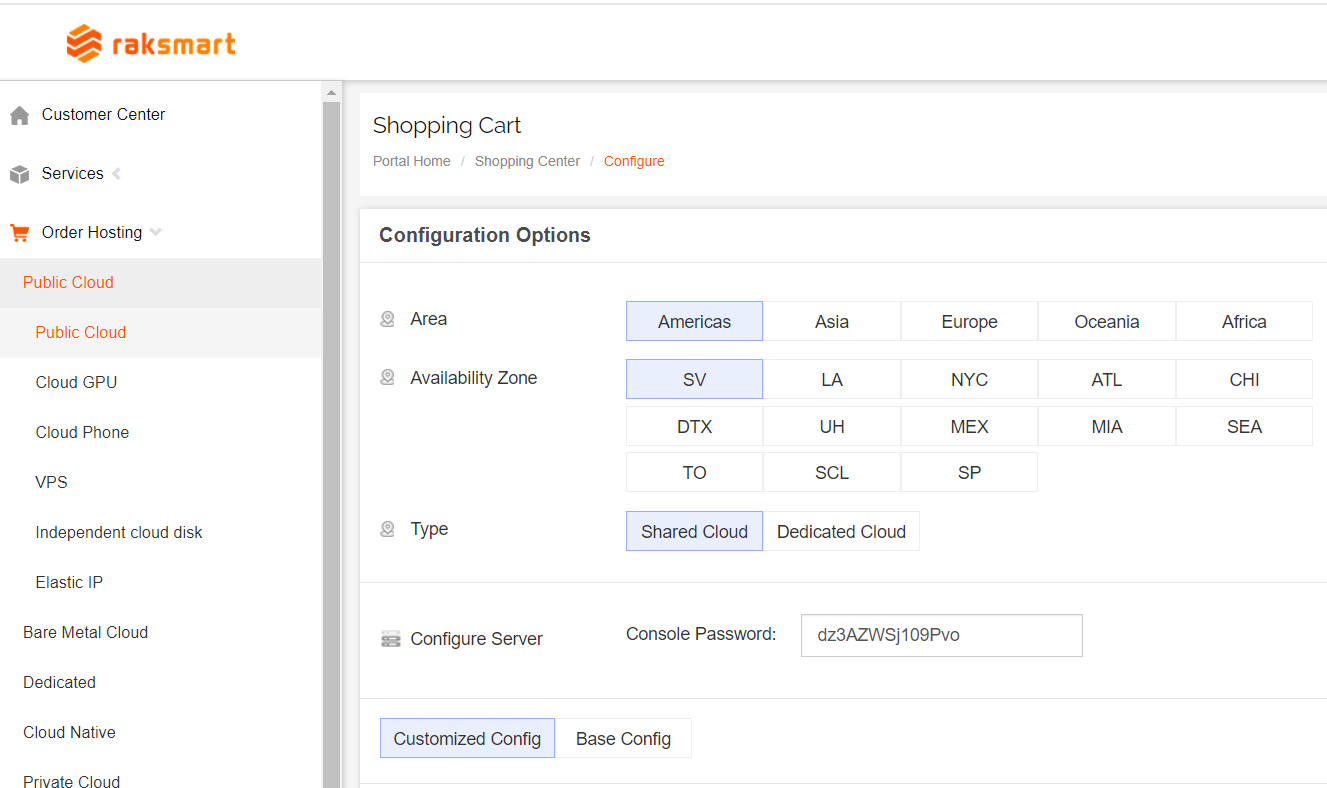1327x788 pixels.
Task: Click the Console Password field
Action: tap(941, 635)
